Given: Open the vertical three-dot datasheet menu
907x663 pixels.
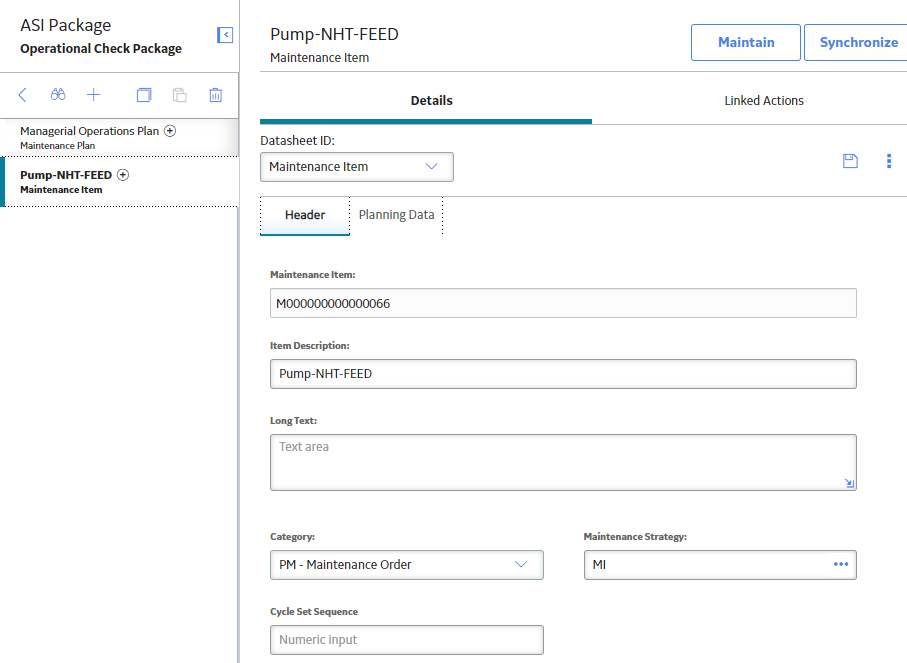Looking at the screenshot, I should [x=889, y=161].
